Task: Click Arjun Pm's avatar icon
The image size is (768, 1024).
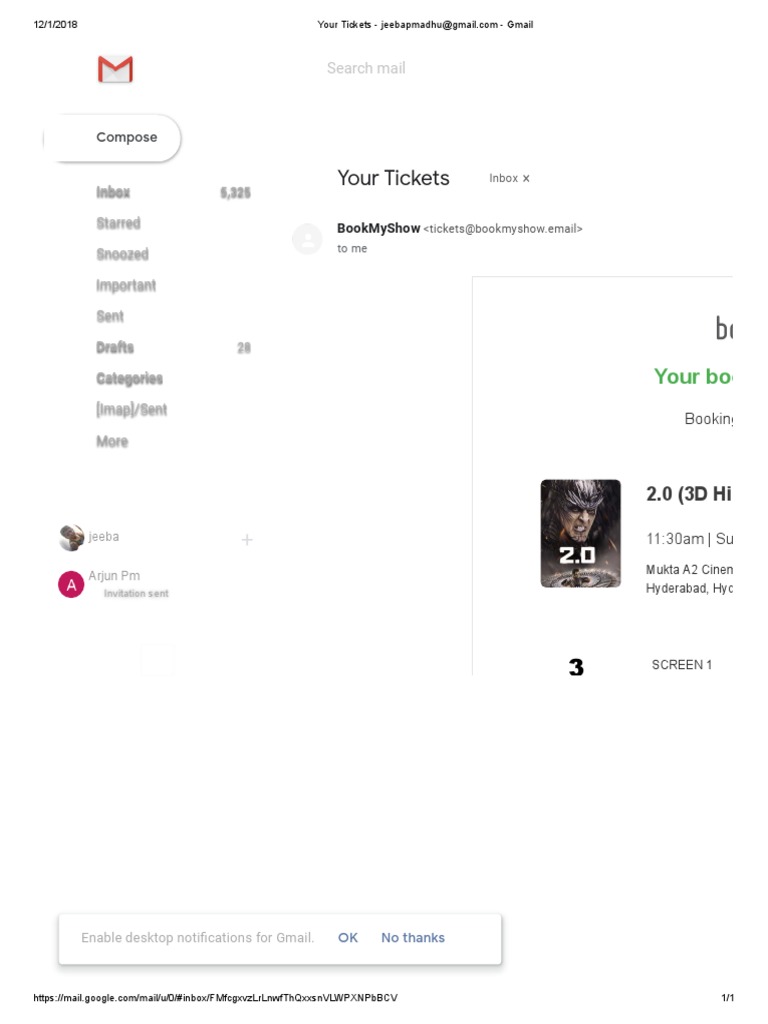Action: (x=71, y=585)
